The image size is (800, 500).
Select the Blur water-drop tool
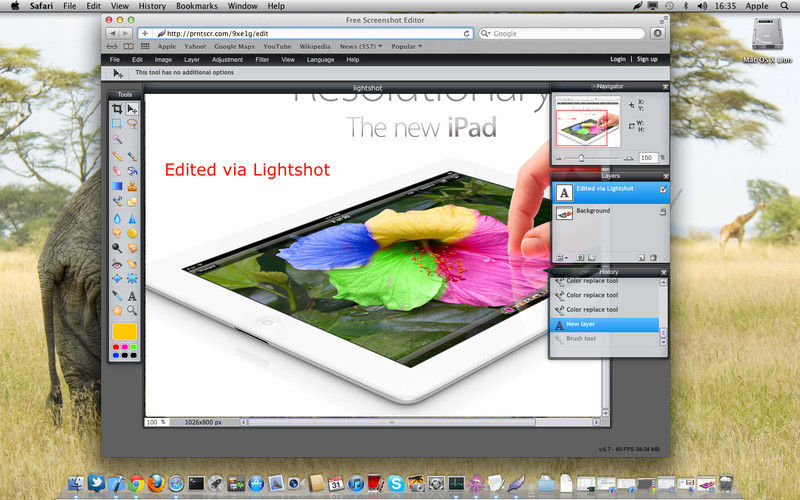tap(117, 218)
